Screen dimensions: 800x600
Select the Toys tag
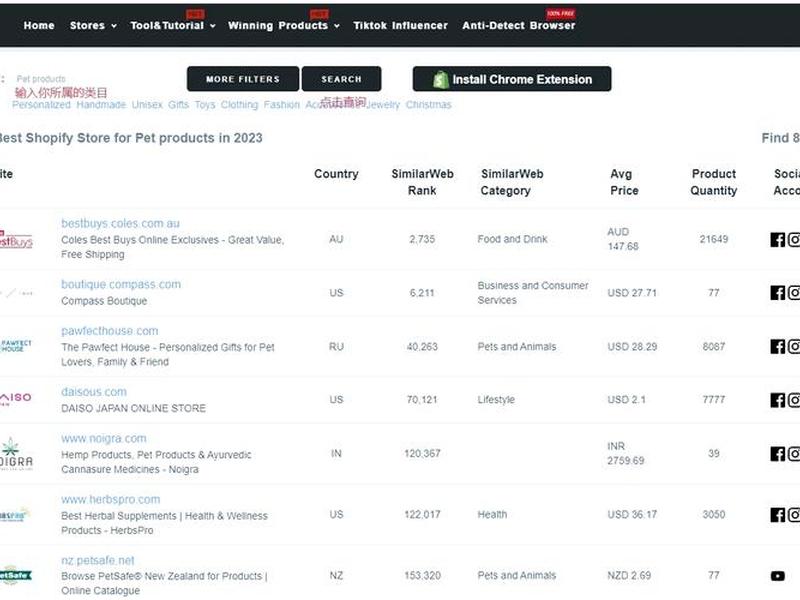[x=205, y=105]
